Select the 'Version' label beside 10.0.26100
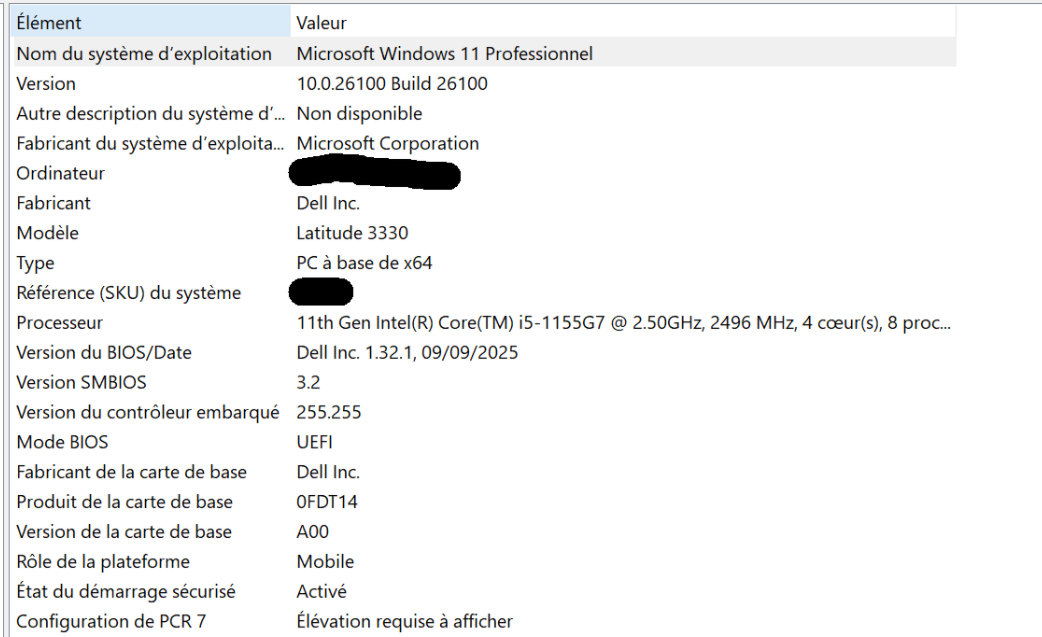 [46, 84]
